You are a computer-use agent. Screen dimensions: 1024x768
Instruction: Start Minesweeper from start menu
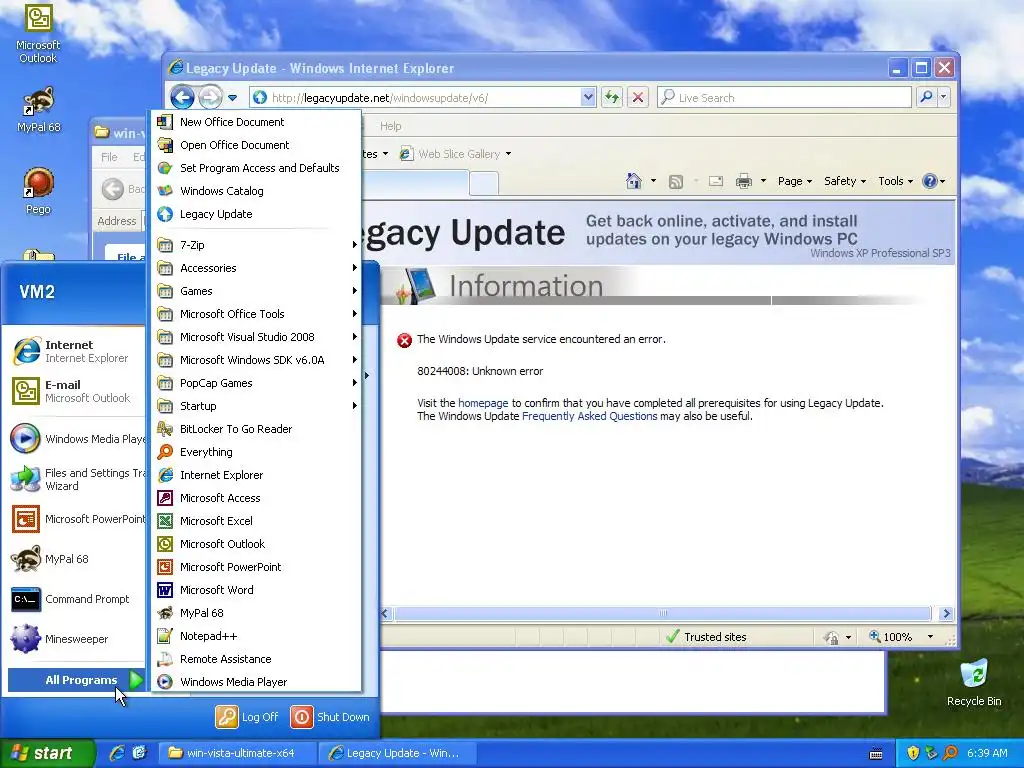76,639
